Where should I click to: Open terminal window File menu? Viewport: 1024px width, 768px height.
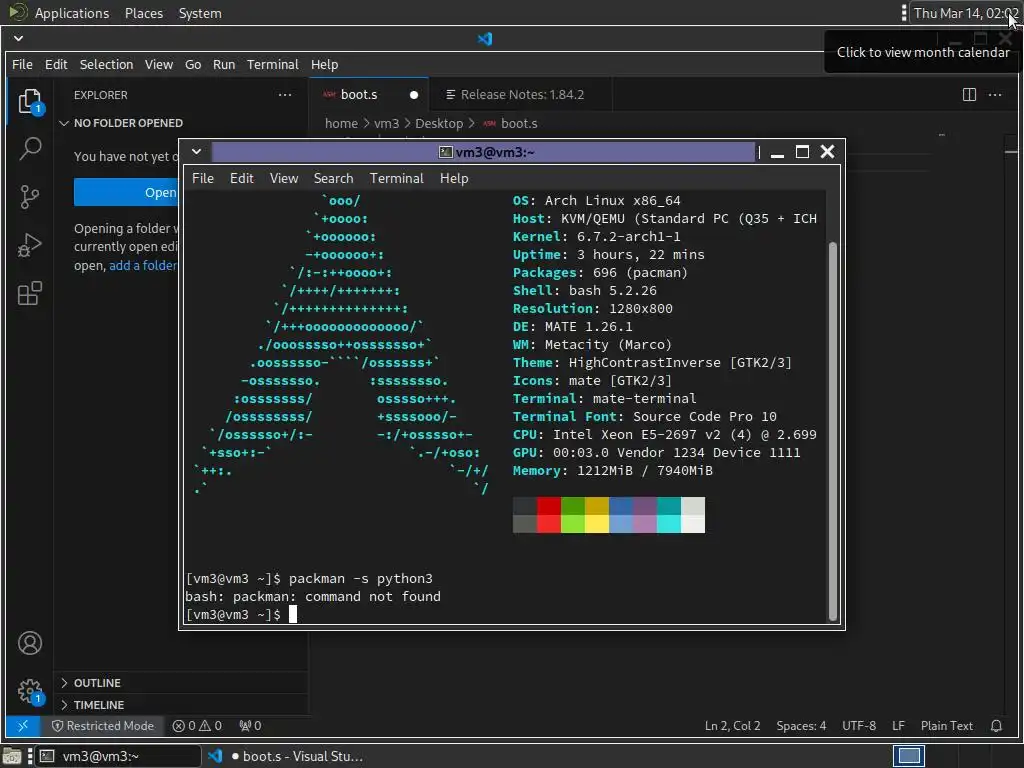point(202,178)
